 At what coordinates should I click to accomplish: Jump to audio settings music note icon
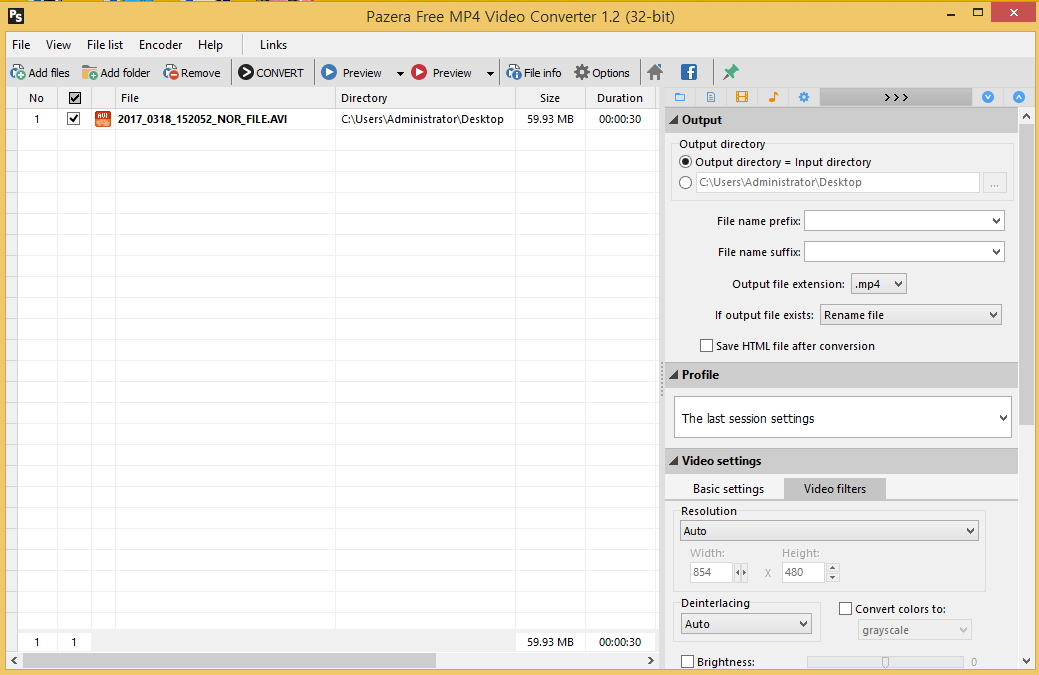pos(773,97)
